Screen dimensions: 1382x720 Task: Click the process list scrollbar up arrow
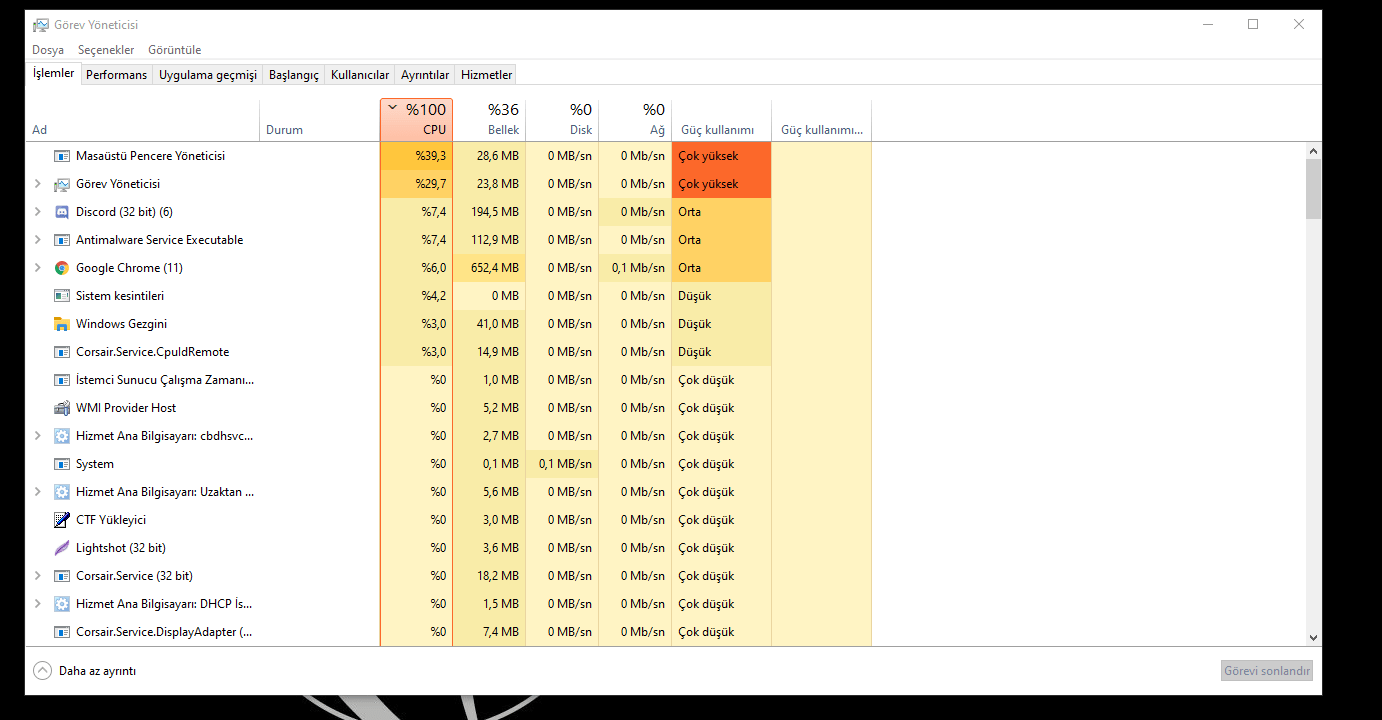click(1313, 151)
